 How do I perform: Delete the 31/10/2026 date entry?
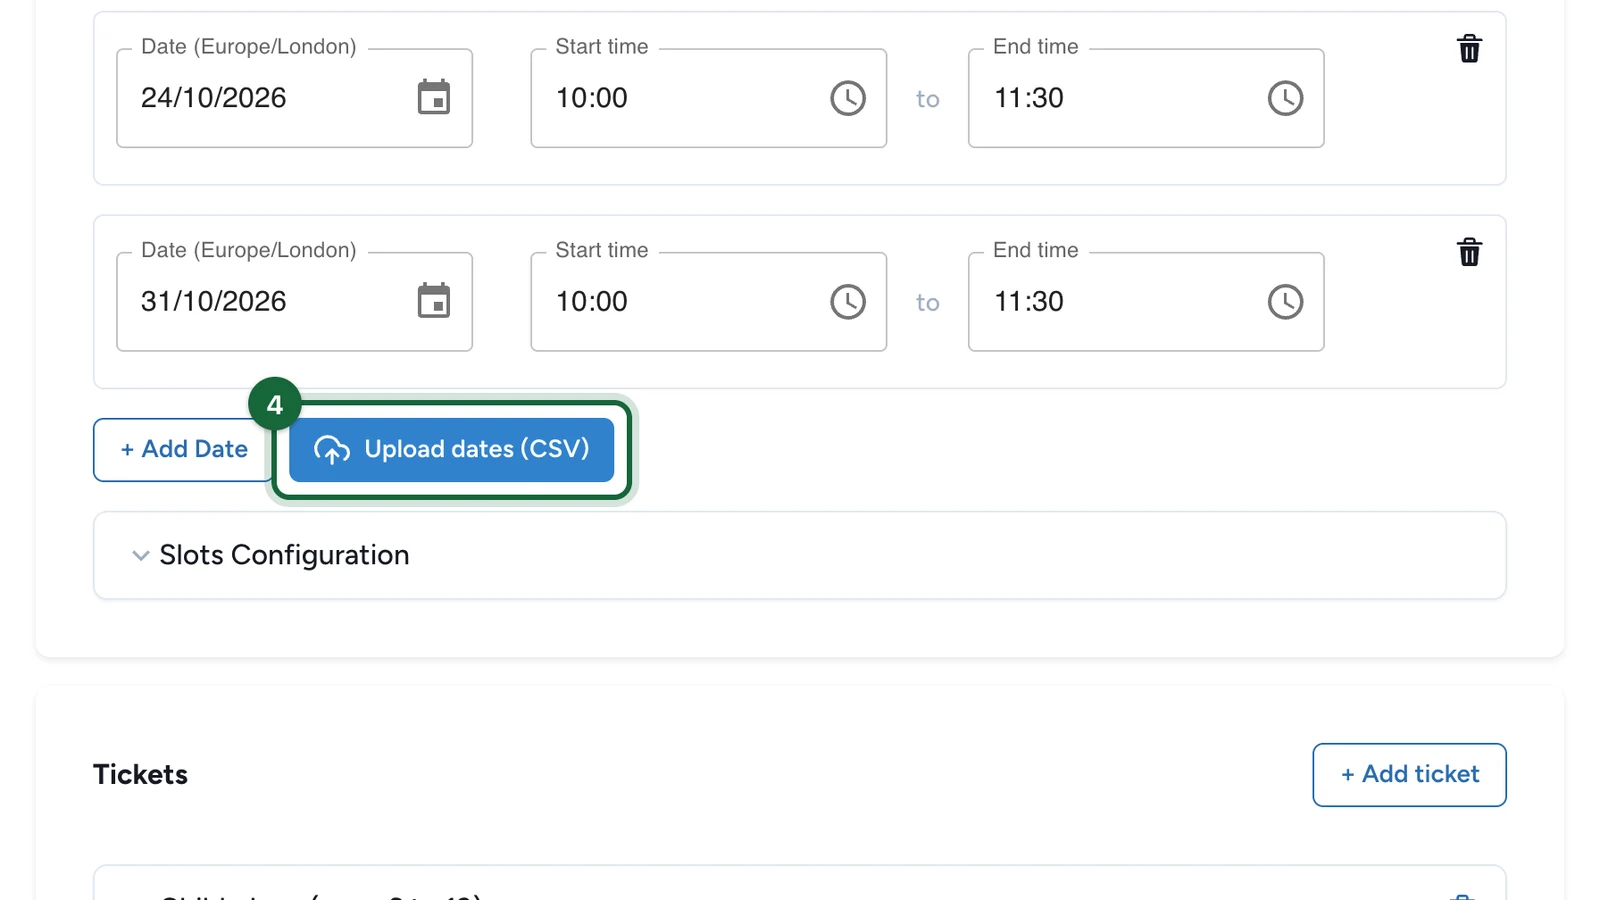coord(1469,252)
